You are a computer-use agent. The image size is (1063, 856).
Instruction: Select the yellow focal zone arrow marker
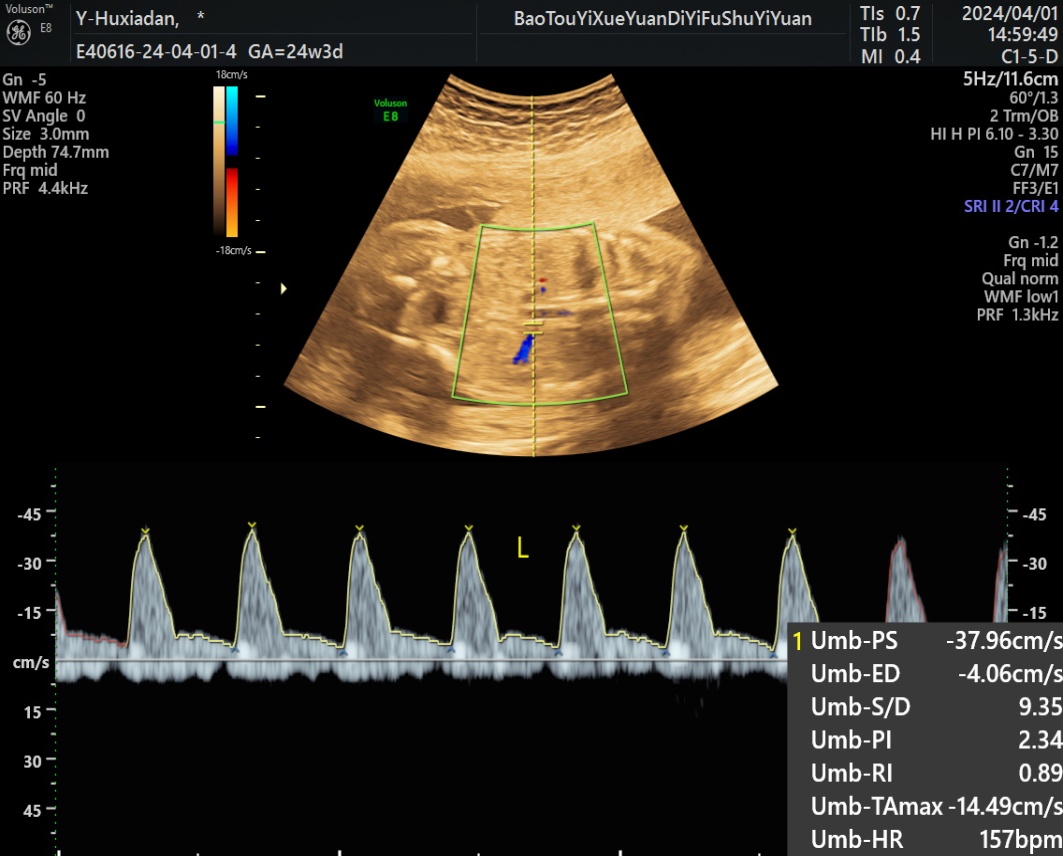point(284,289)
